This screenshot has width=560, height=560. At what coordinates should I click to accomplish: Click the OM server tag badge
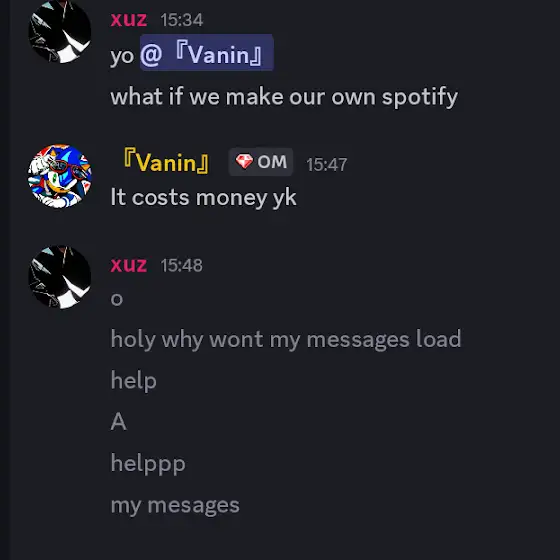point(261,162)
